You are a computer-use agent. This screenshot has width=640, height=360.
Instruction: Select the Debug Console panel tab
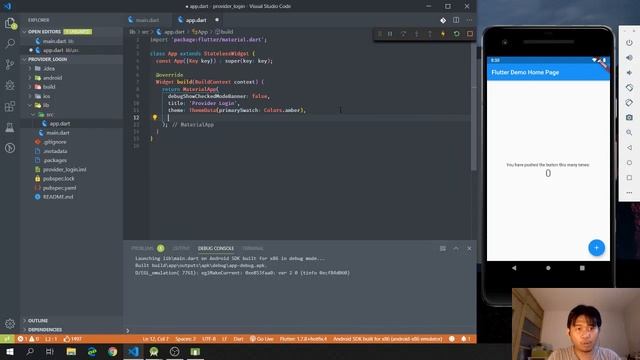point(216,248)
